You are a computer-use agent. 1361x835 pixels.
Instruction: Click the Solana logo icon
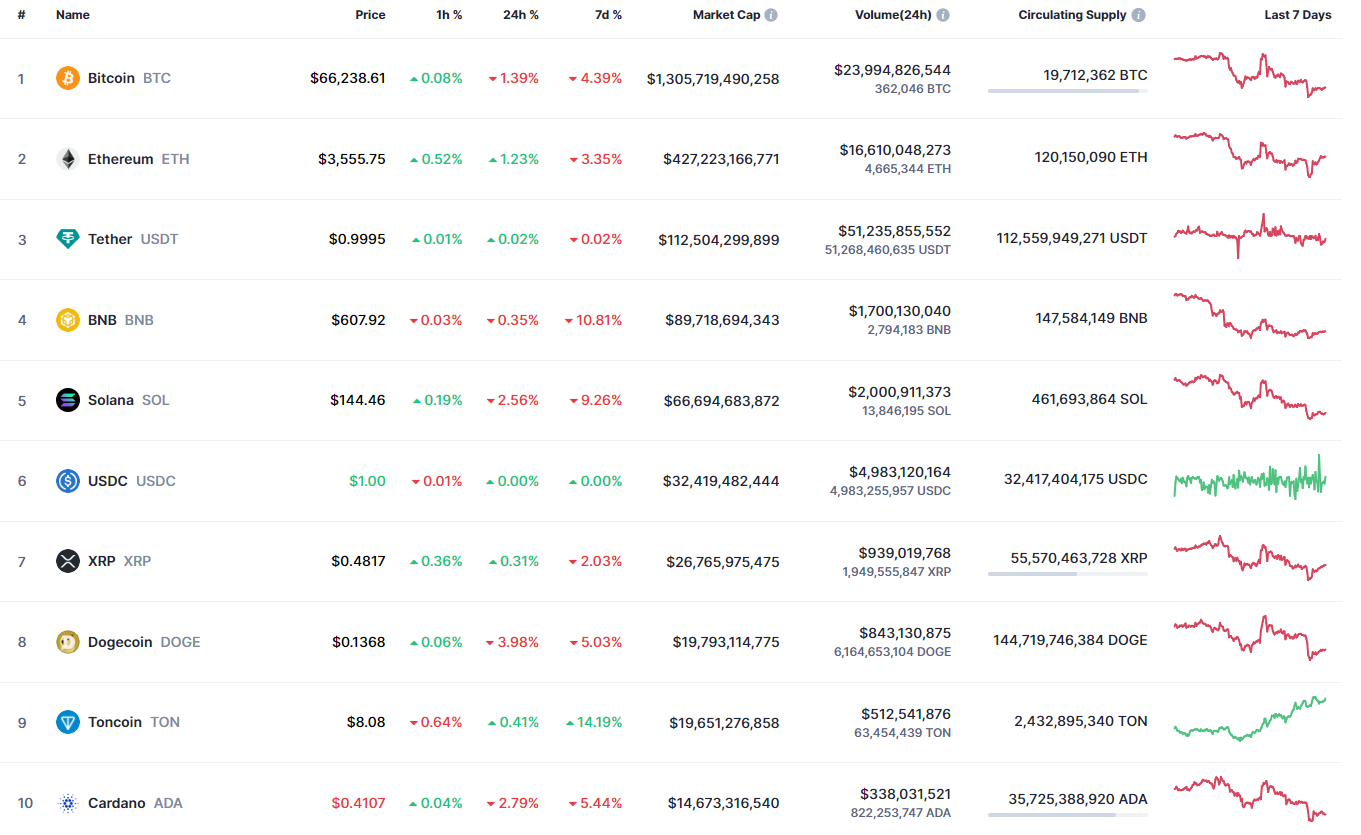[68, 400]
